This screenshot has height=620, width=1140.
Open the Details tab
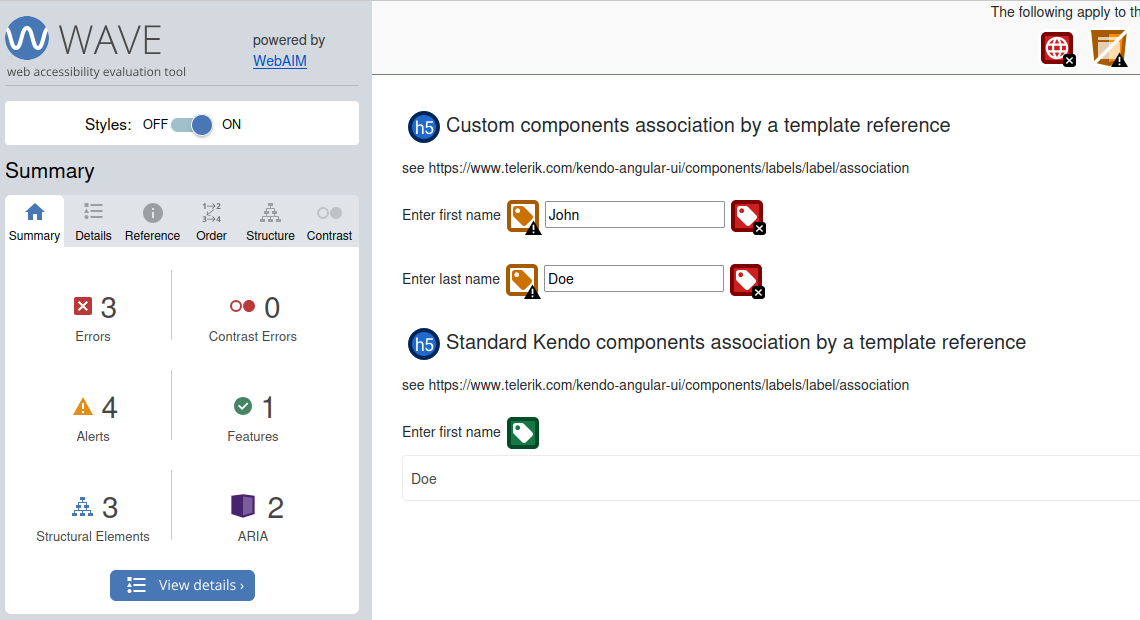click(93, 222)
